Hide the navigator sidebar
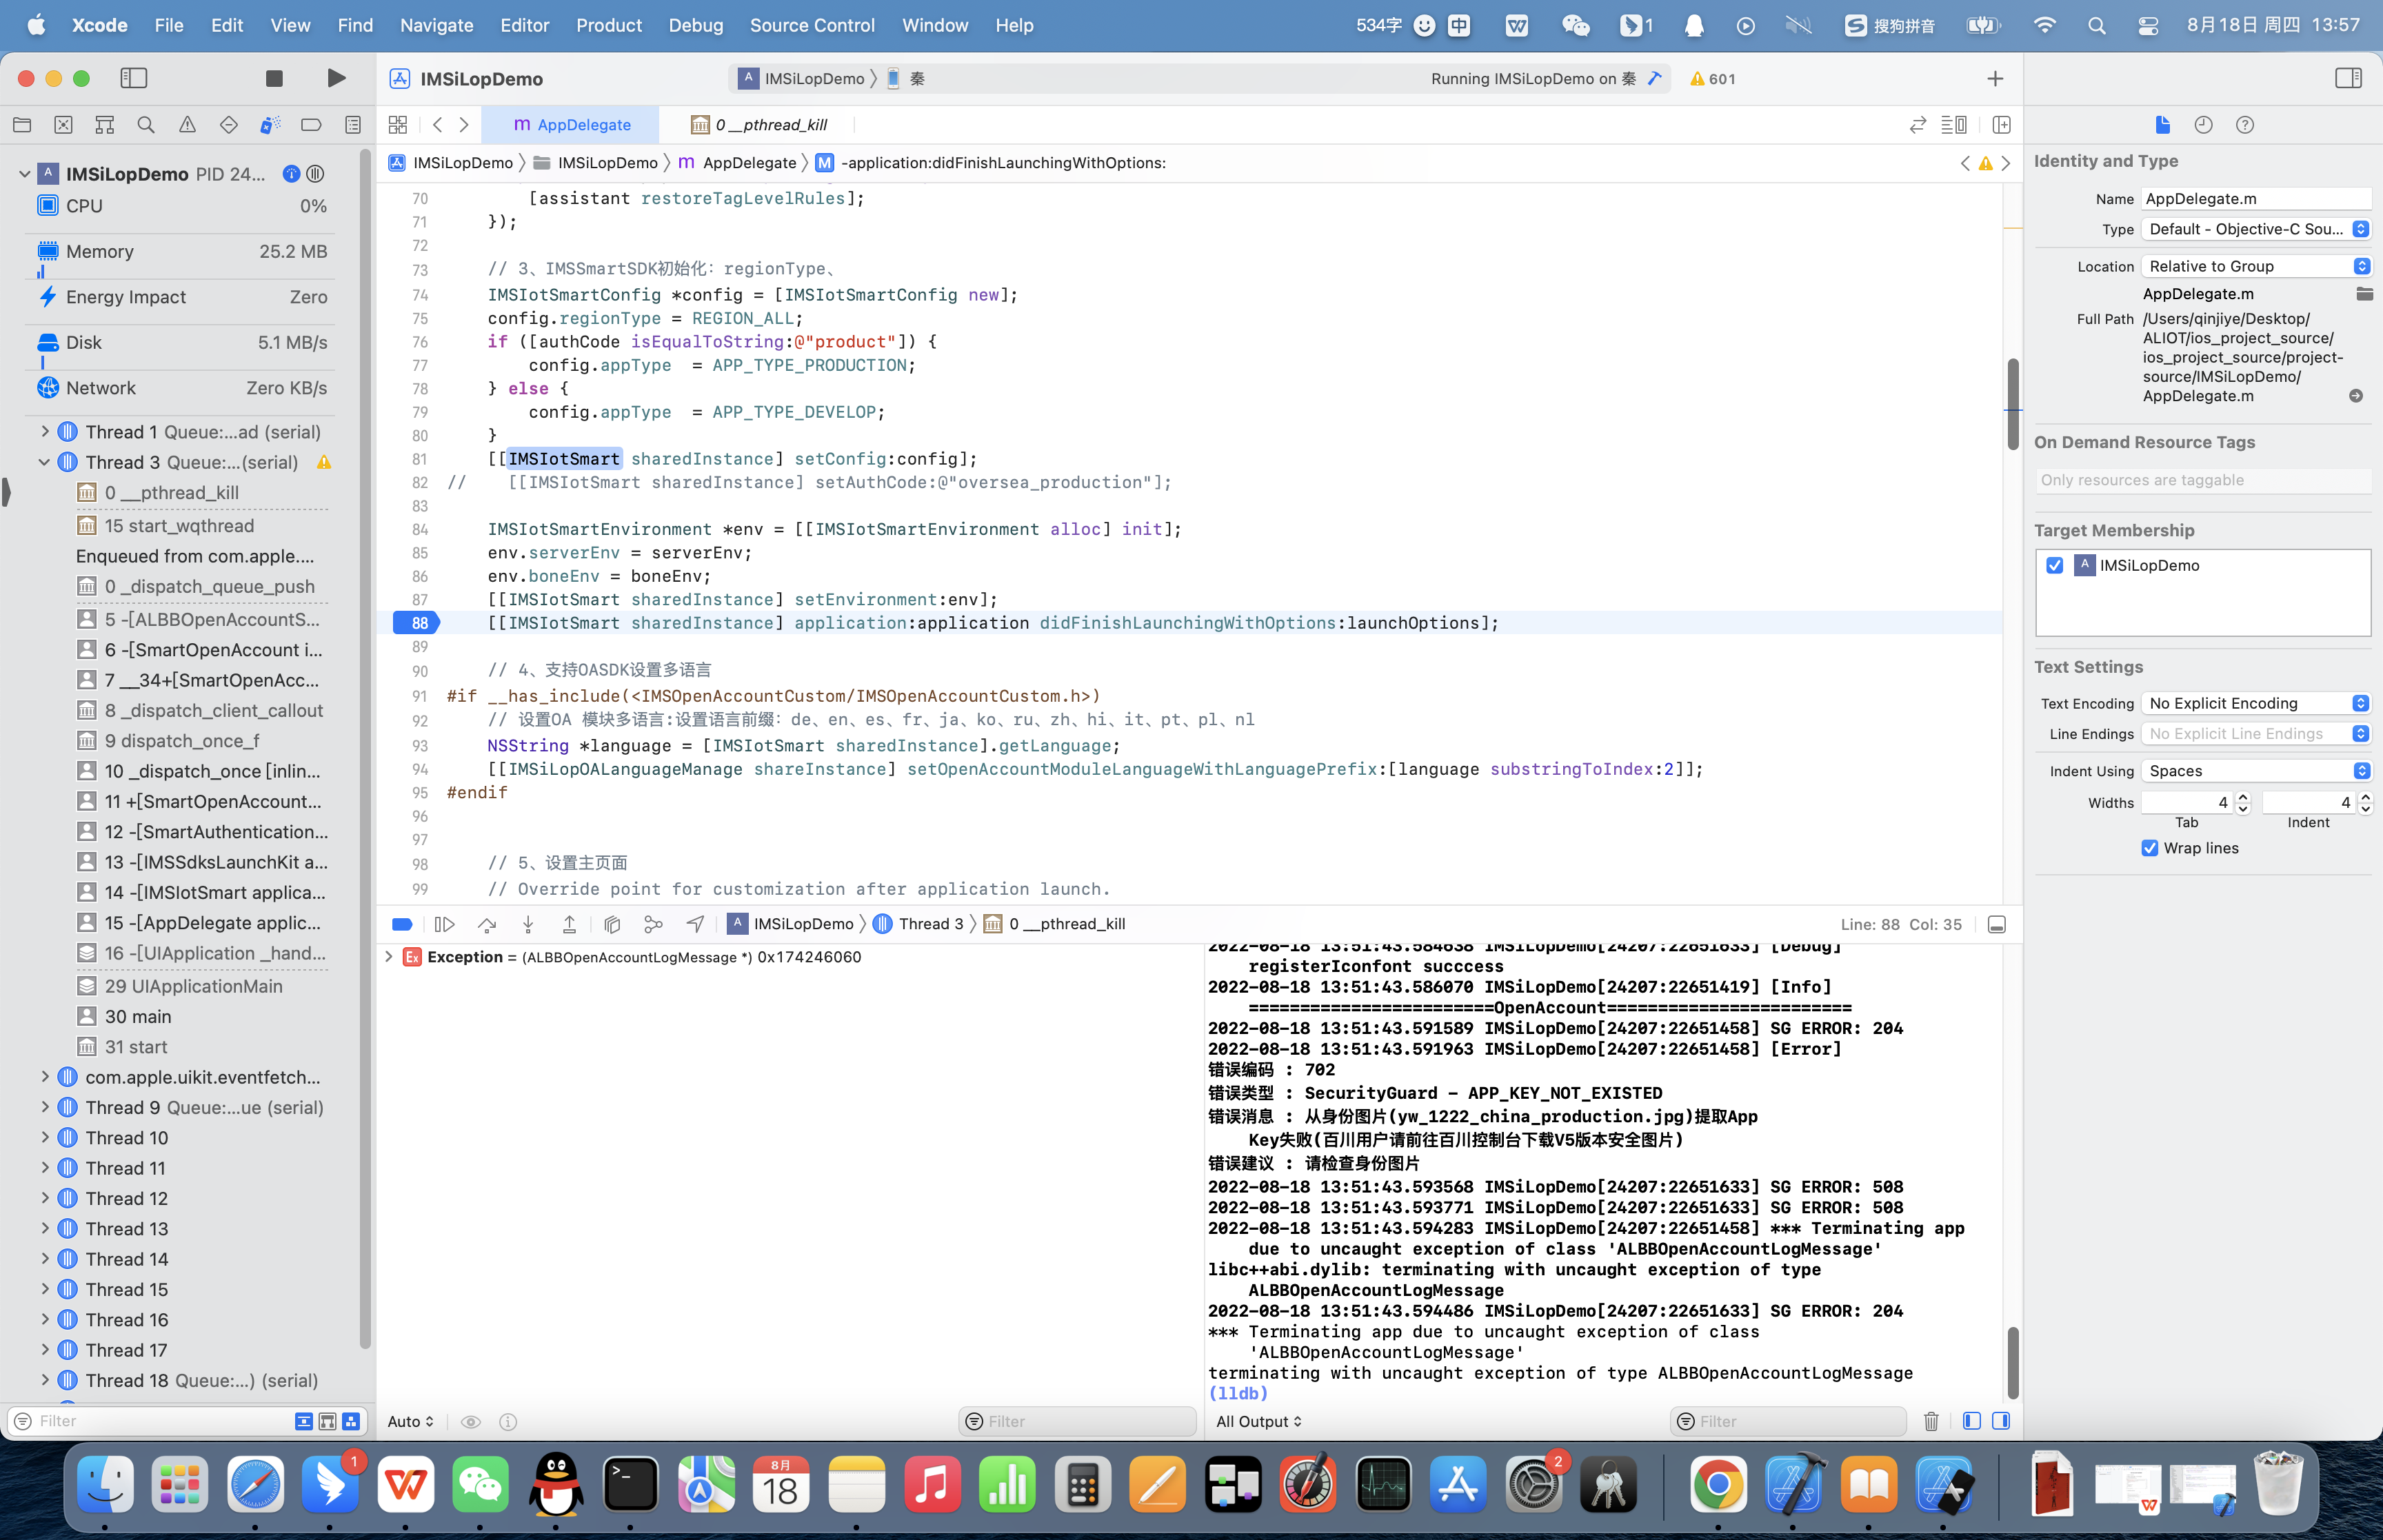The image size is (2383, 1540). tap(134, 78)
